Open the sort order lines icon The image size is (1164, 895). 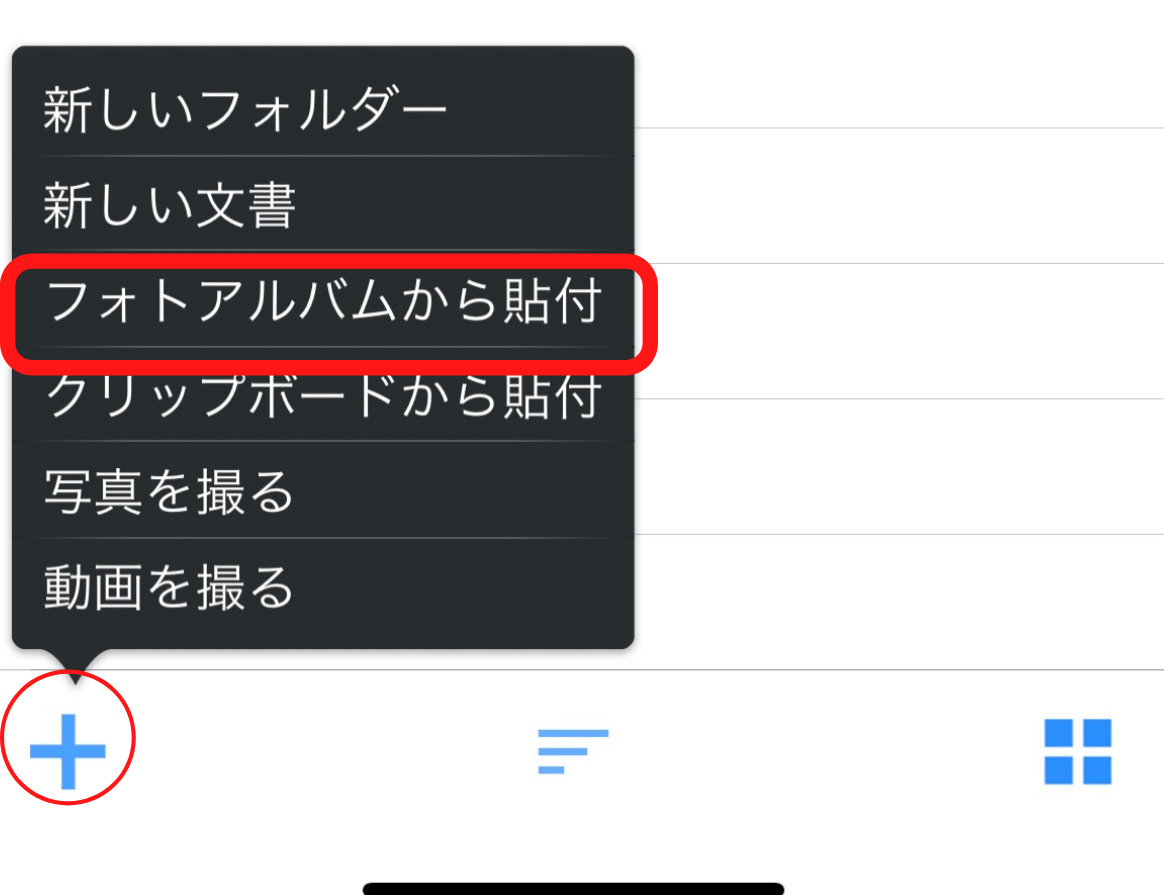tap(572, 751)
